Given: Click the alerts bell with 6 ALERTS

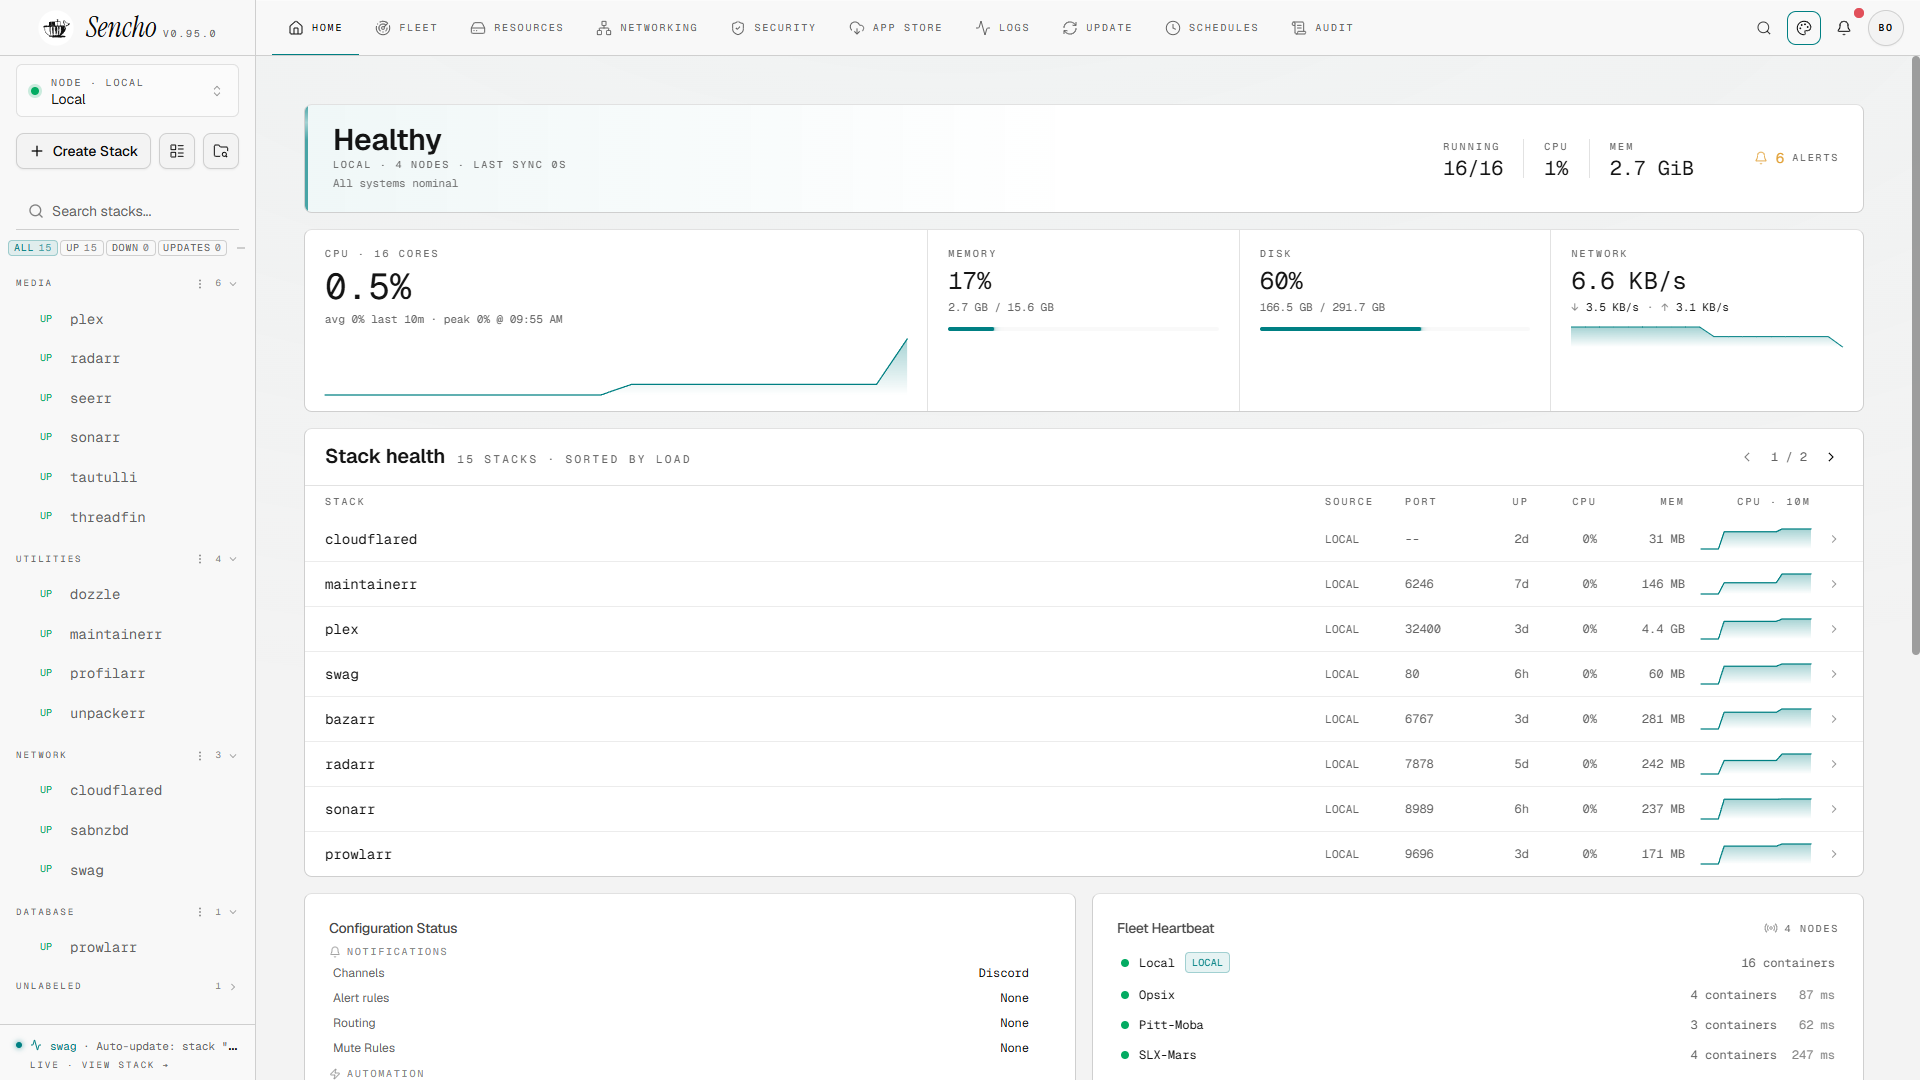Looking at the screenshot, I should click(1796, 158).
